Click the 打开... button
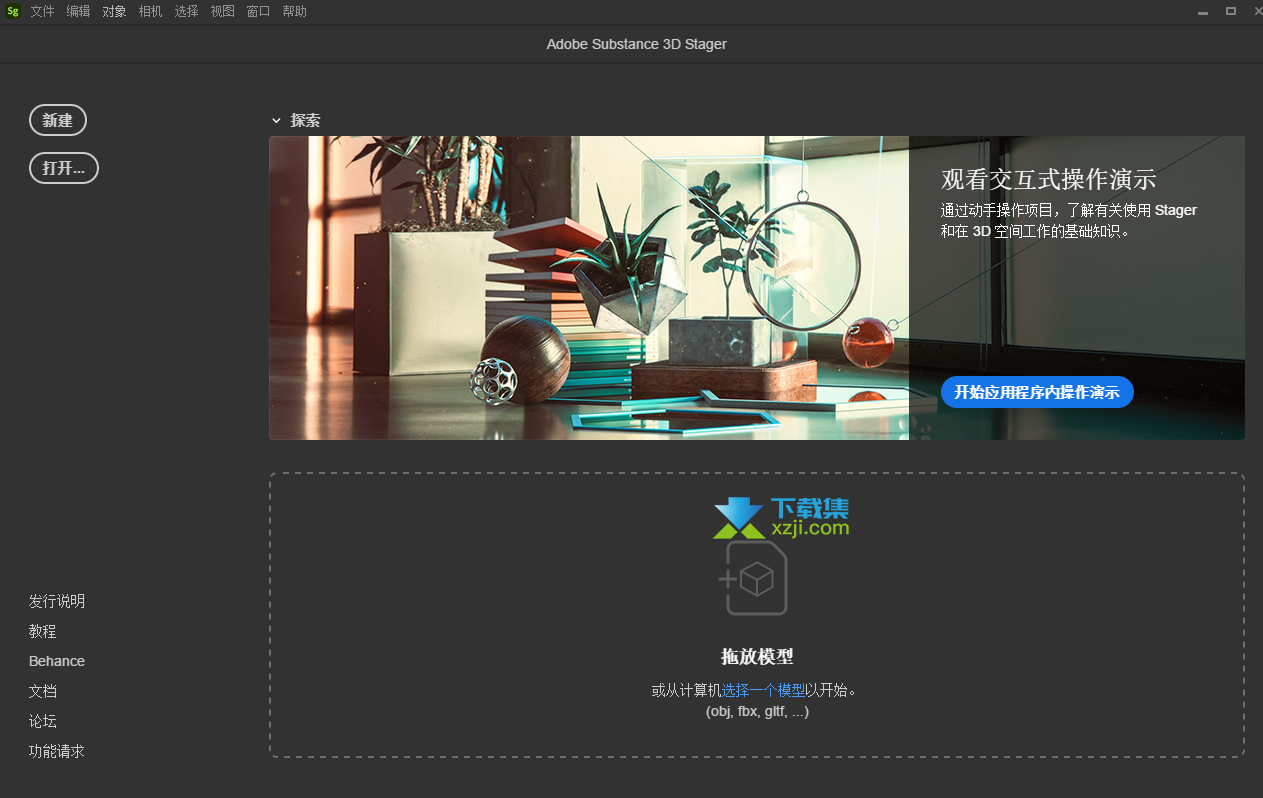The image size is (1263, 798). pos(64,168)
